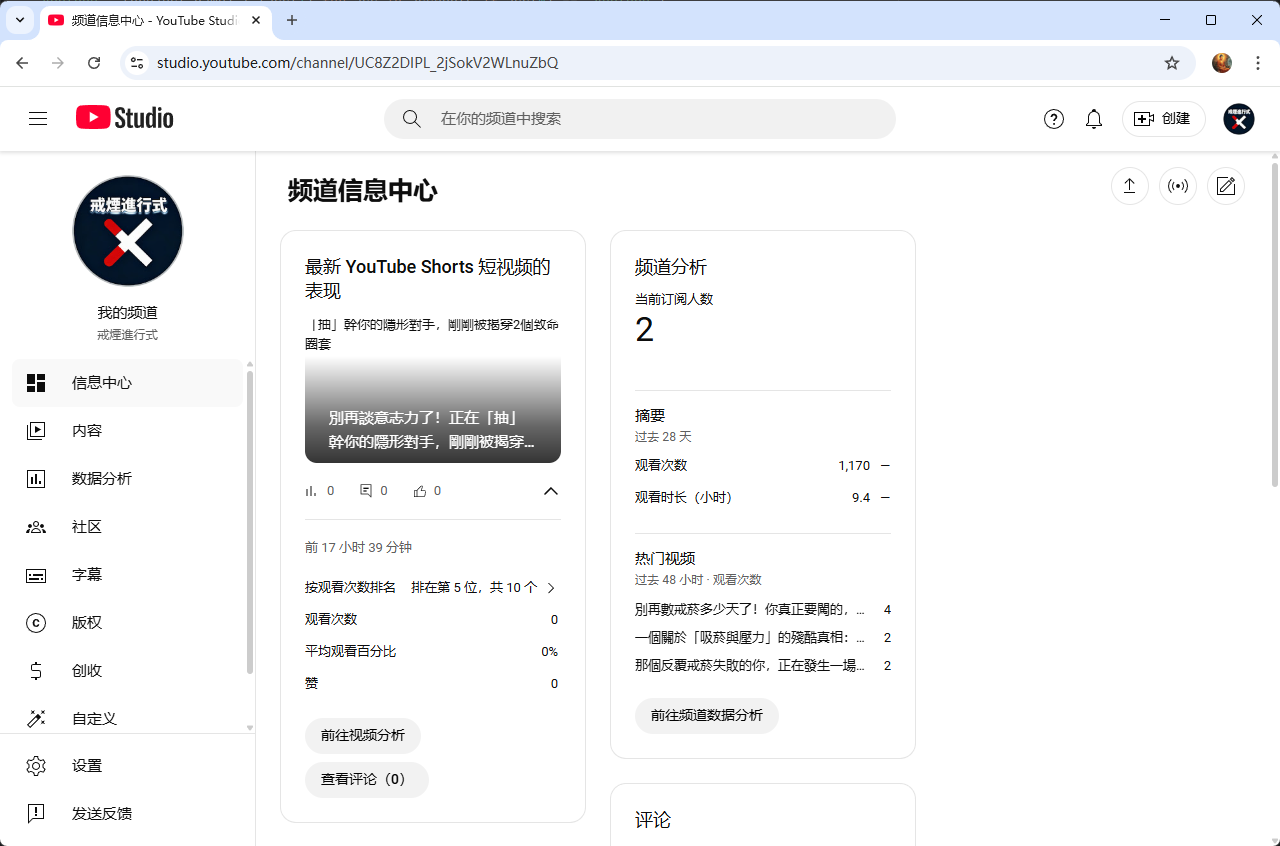Click the 前往视频分析 button

coord(362,736)
